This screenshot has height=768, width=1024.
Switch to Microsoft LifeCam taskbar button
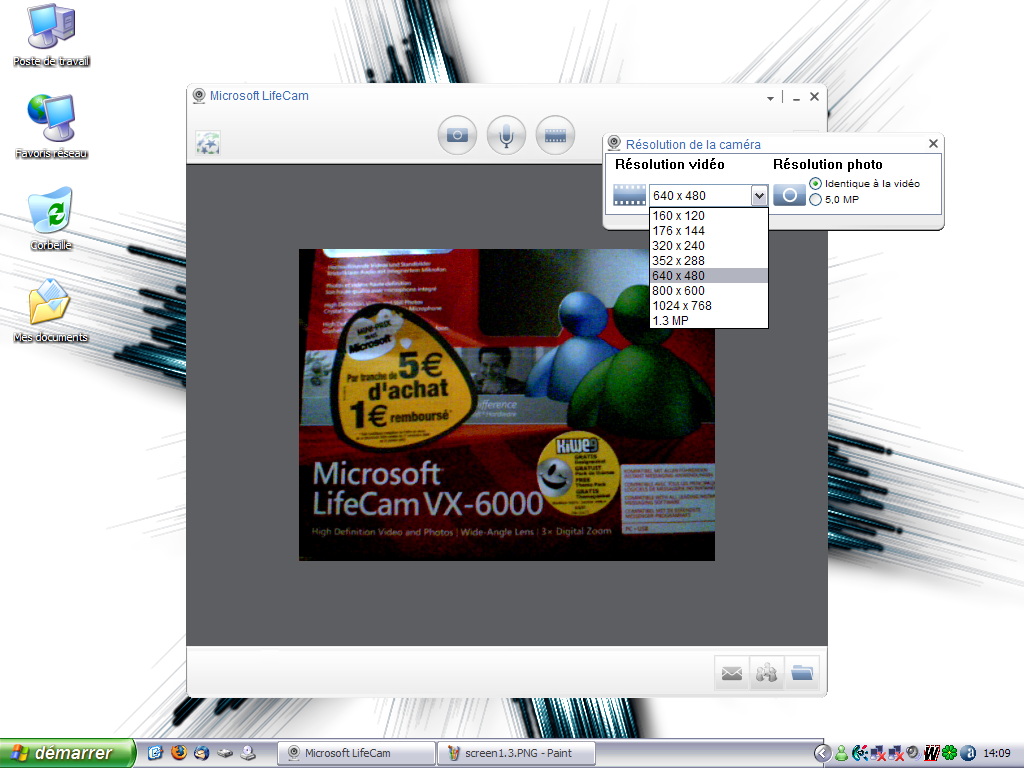(x=356, y=753)
